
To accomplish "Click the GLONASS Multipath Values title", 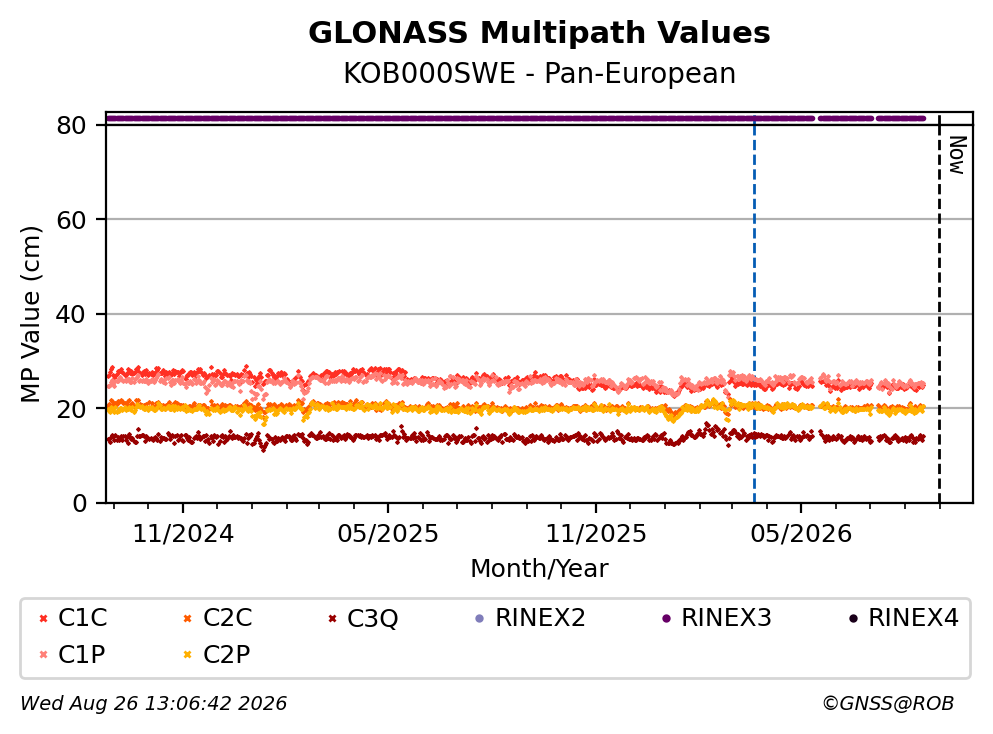I will point(539,33).
